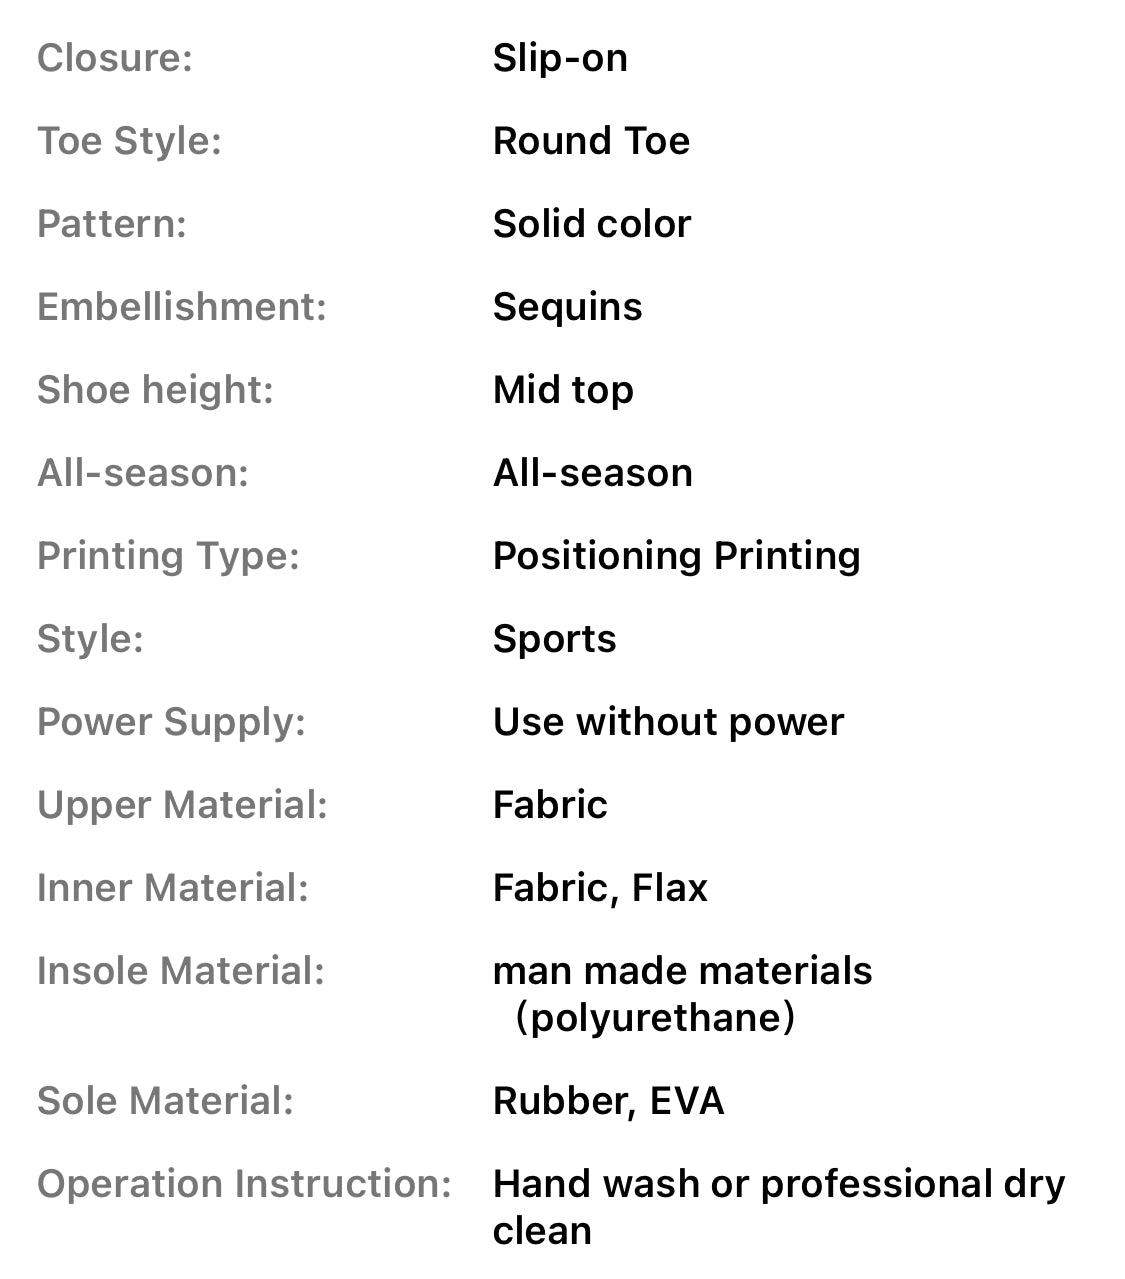Tap the "Round Toe" value text
The image size is (1125, 1279).
591,141
